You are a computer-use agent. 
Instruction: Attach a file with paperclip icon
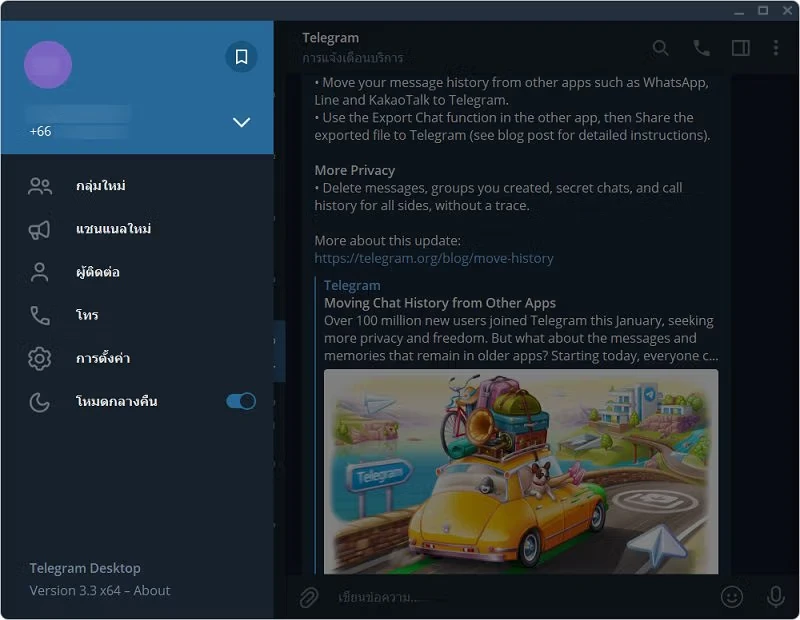pos(309,597)
